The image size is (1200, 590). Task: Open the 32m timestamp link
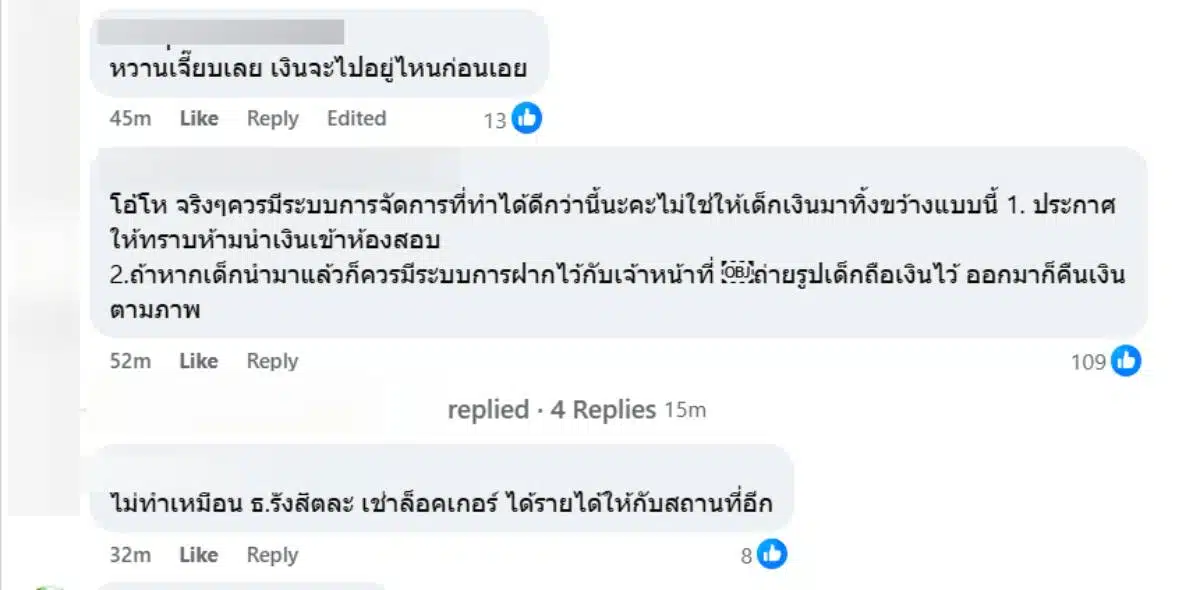click(130, 554)
